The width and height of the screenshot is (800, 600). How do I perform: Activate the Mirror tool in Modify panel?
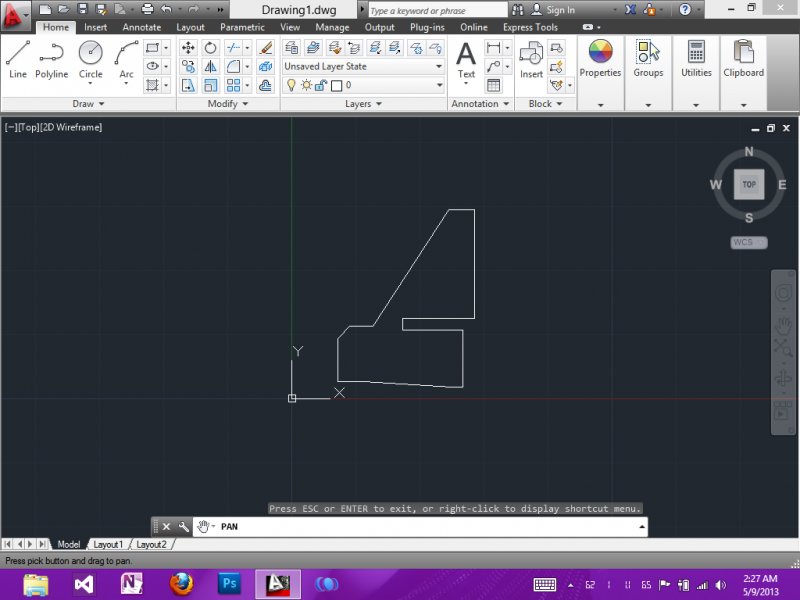click(x=210, y=66)
